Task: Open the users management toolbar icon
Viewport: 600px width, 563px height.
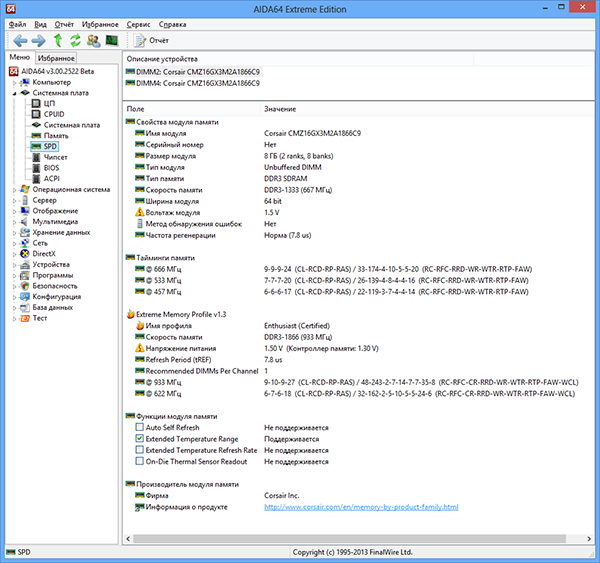Action: coord(93,40)
